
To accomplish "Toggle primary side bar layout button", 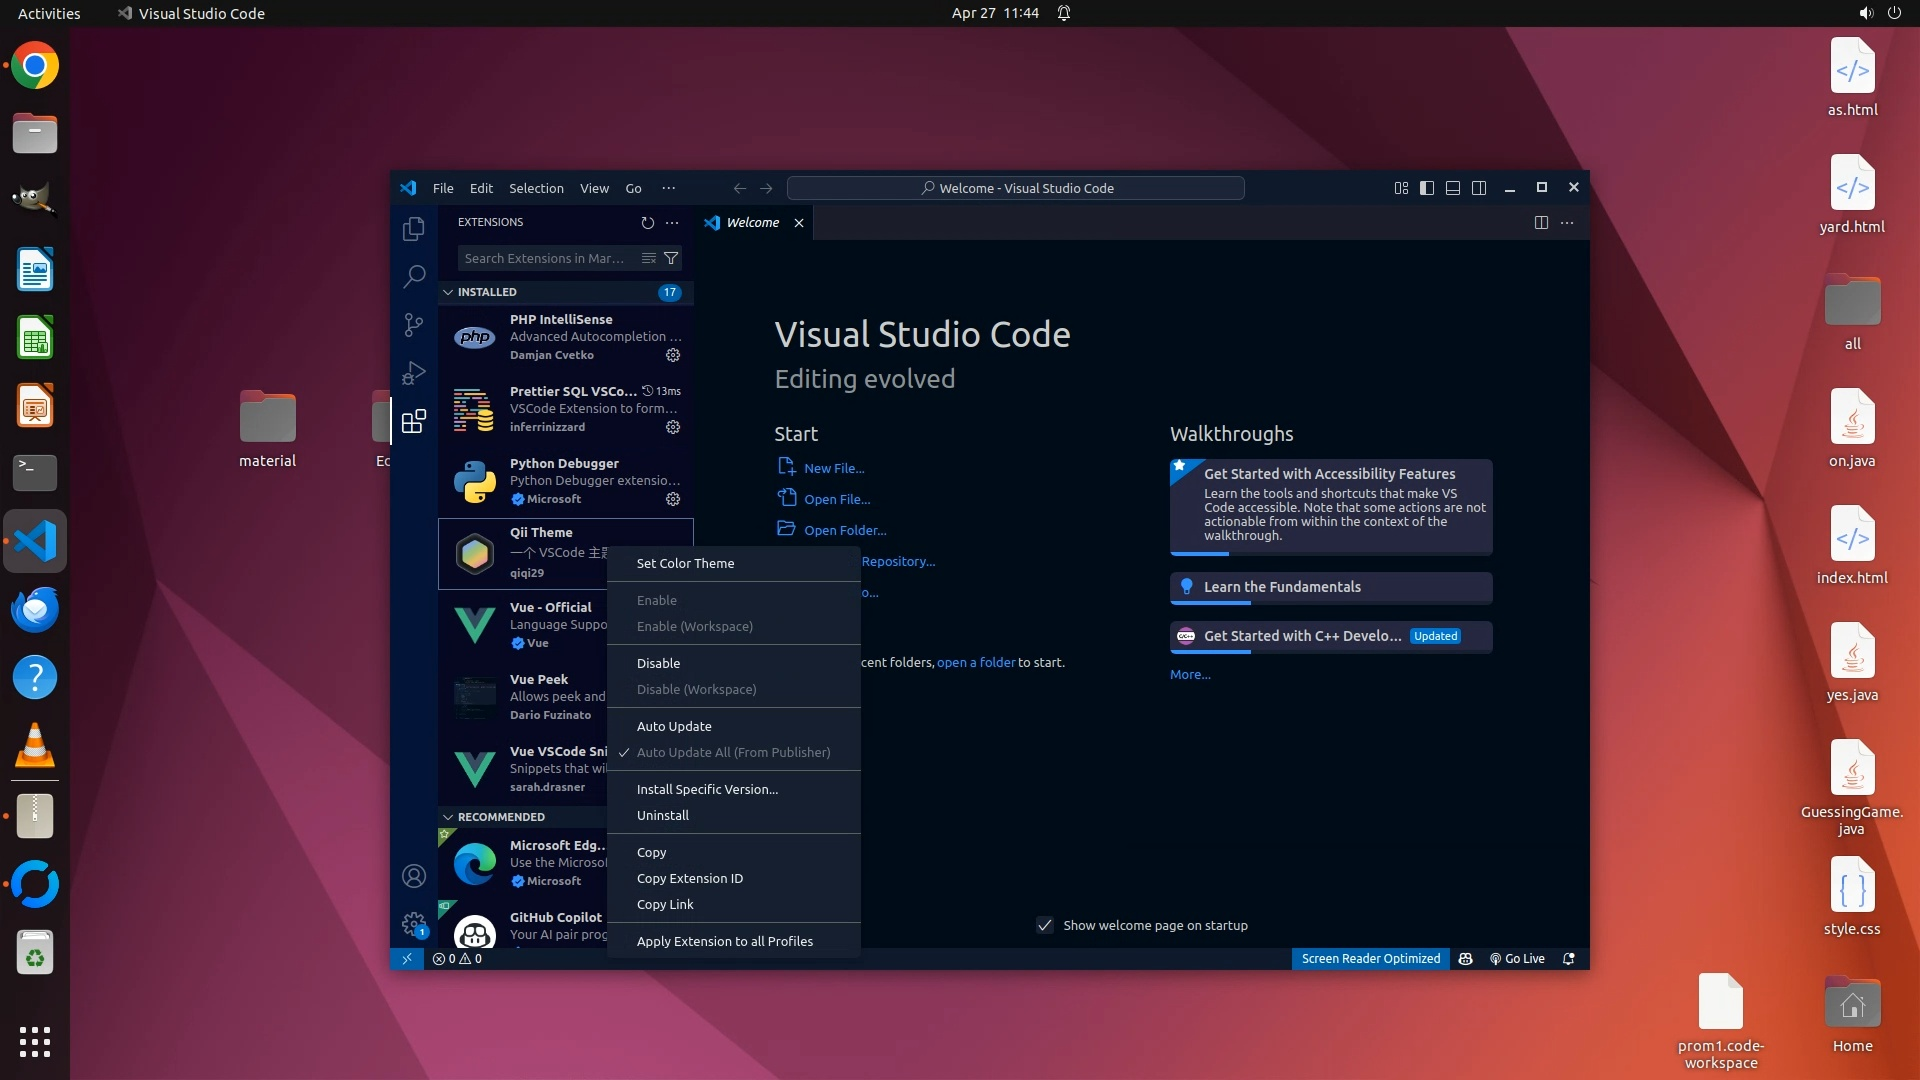I will pos(1427,188).
